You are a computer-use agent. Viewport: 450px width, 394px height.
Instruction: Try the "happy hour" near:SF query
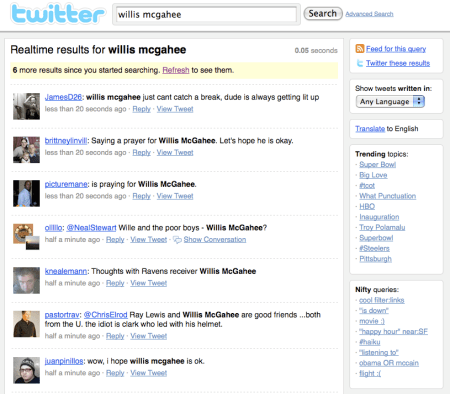click(x=393, y=332)
